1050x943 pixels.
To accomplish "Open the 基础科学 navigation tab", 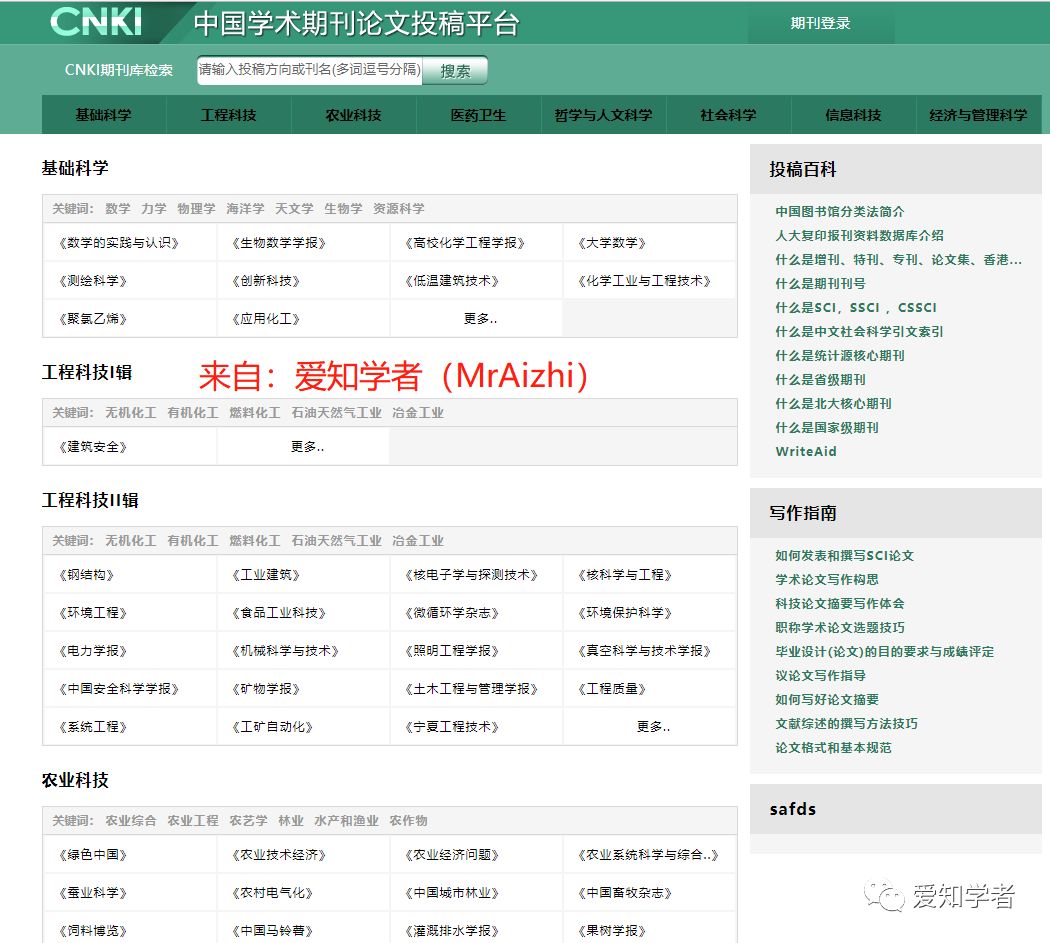I will pos(103,115).
